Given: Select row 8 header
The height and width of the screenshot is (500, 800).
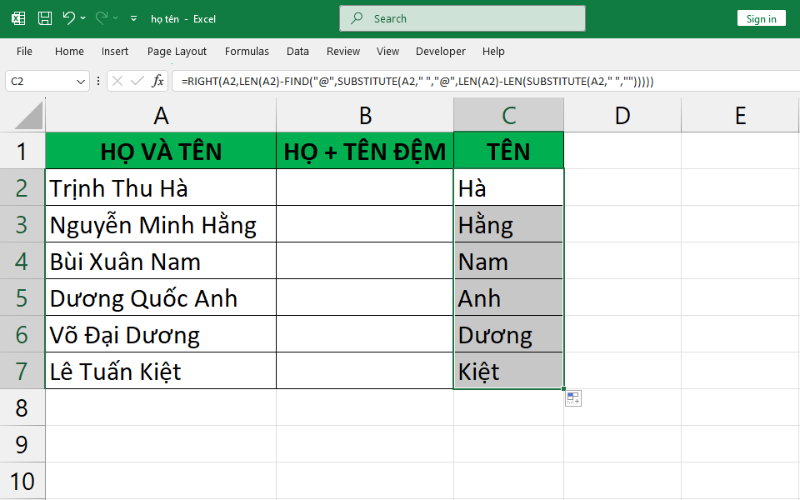Looking at the screenshot, I should pos(22,408).
